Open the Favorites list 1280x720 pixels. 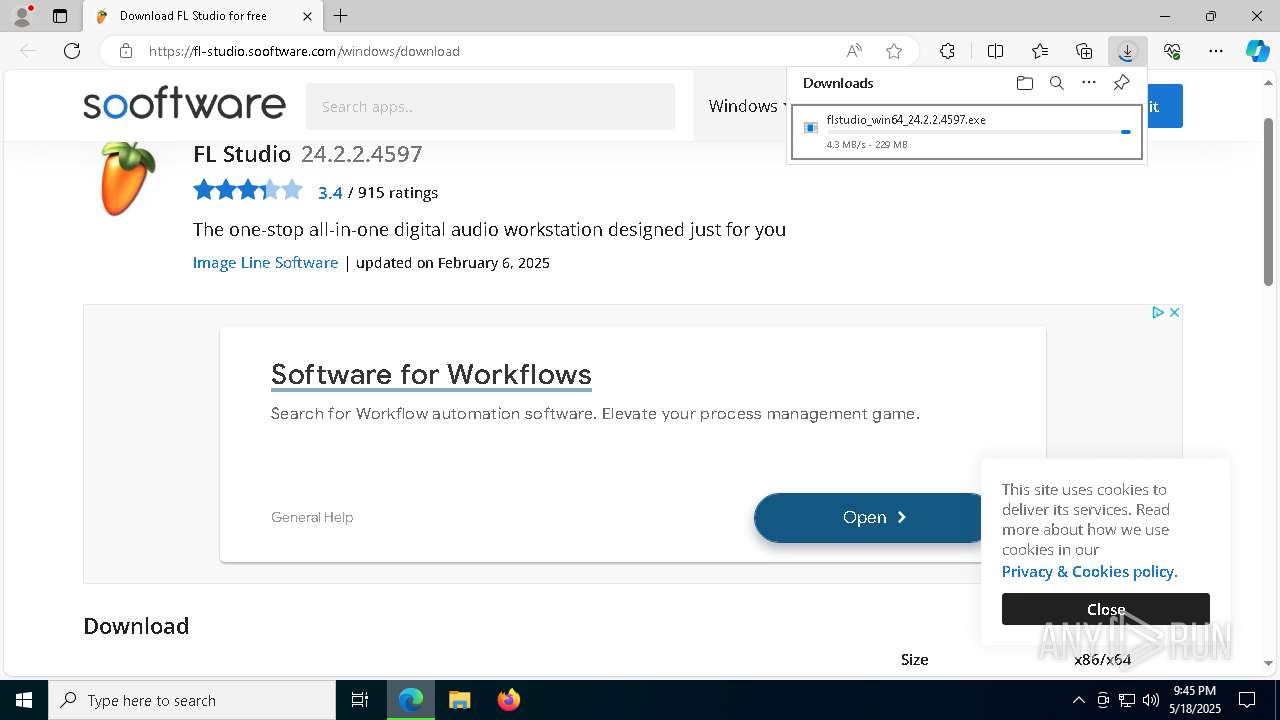point(1040,51)
